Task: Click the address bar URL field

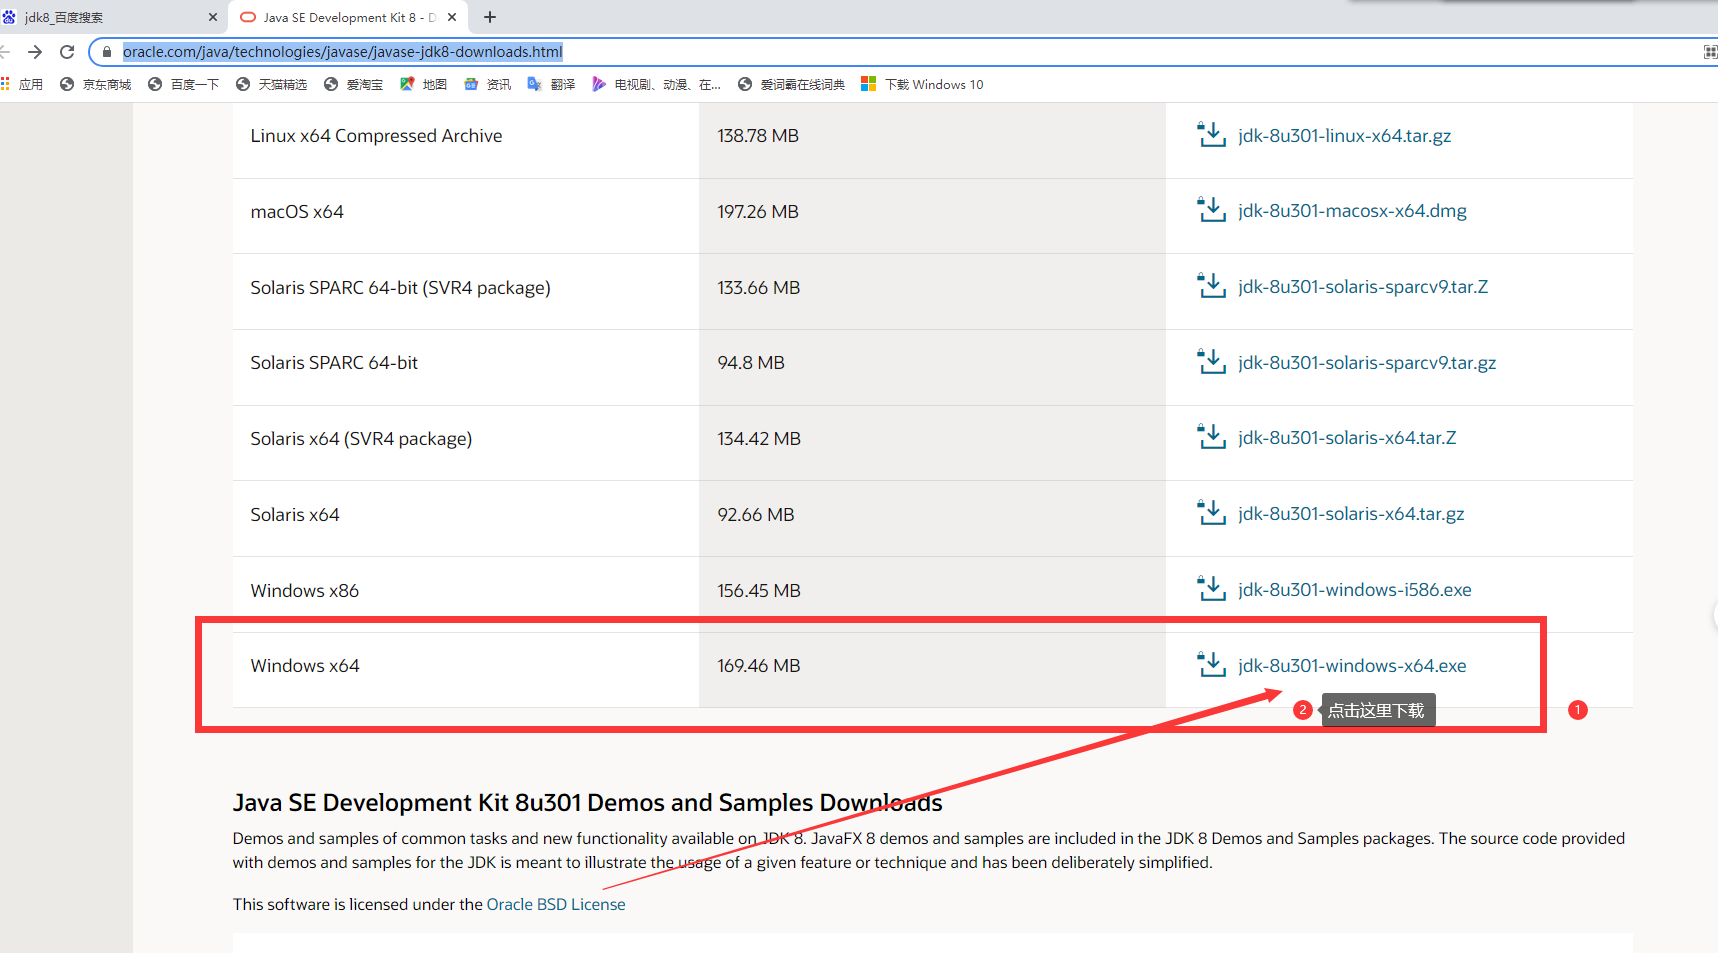Action: [x=900, y=52]
